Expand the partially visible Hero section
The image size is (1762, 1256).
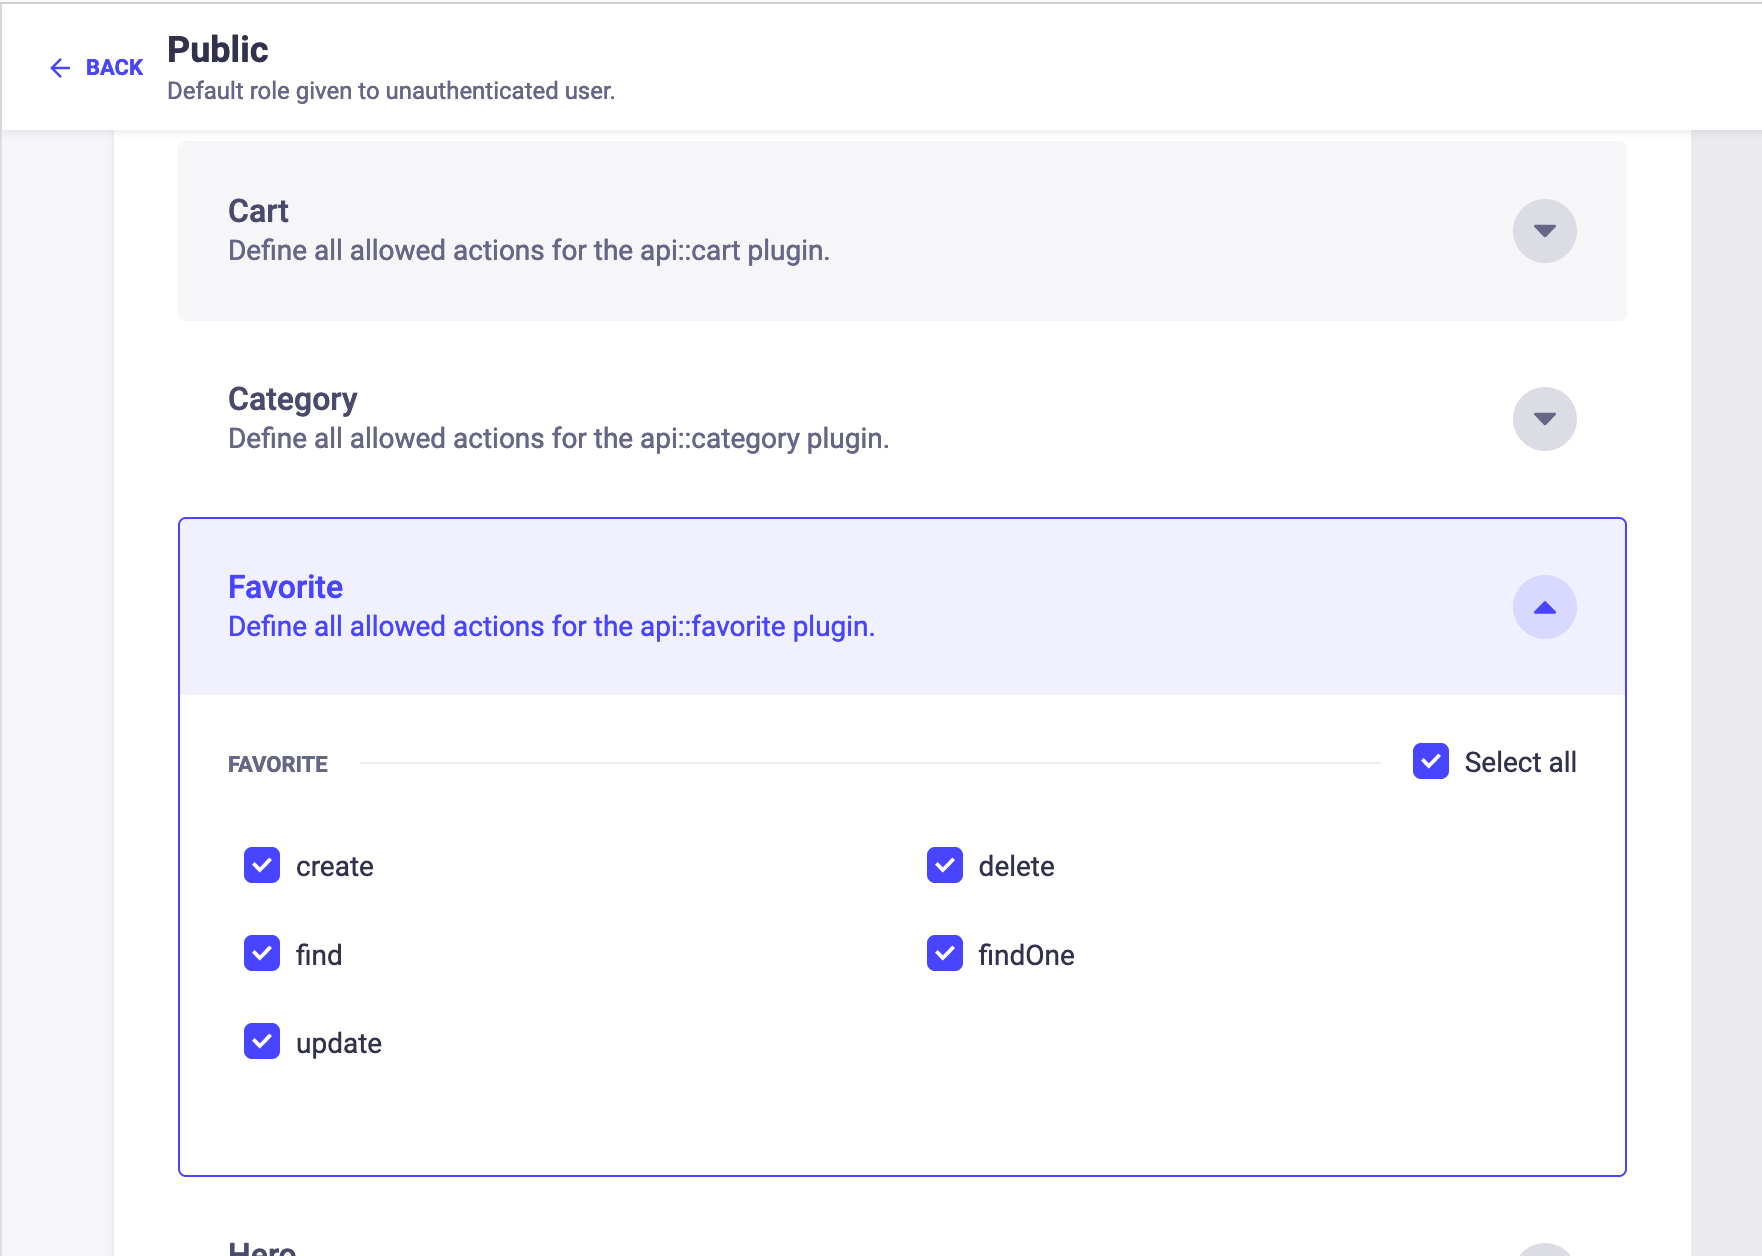[1544, 1250]
